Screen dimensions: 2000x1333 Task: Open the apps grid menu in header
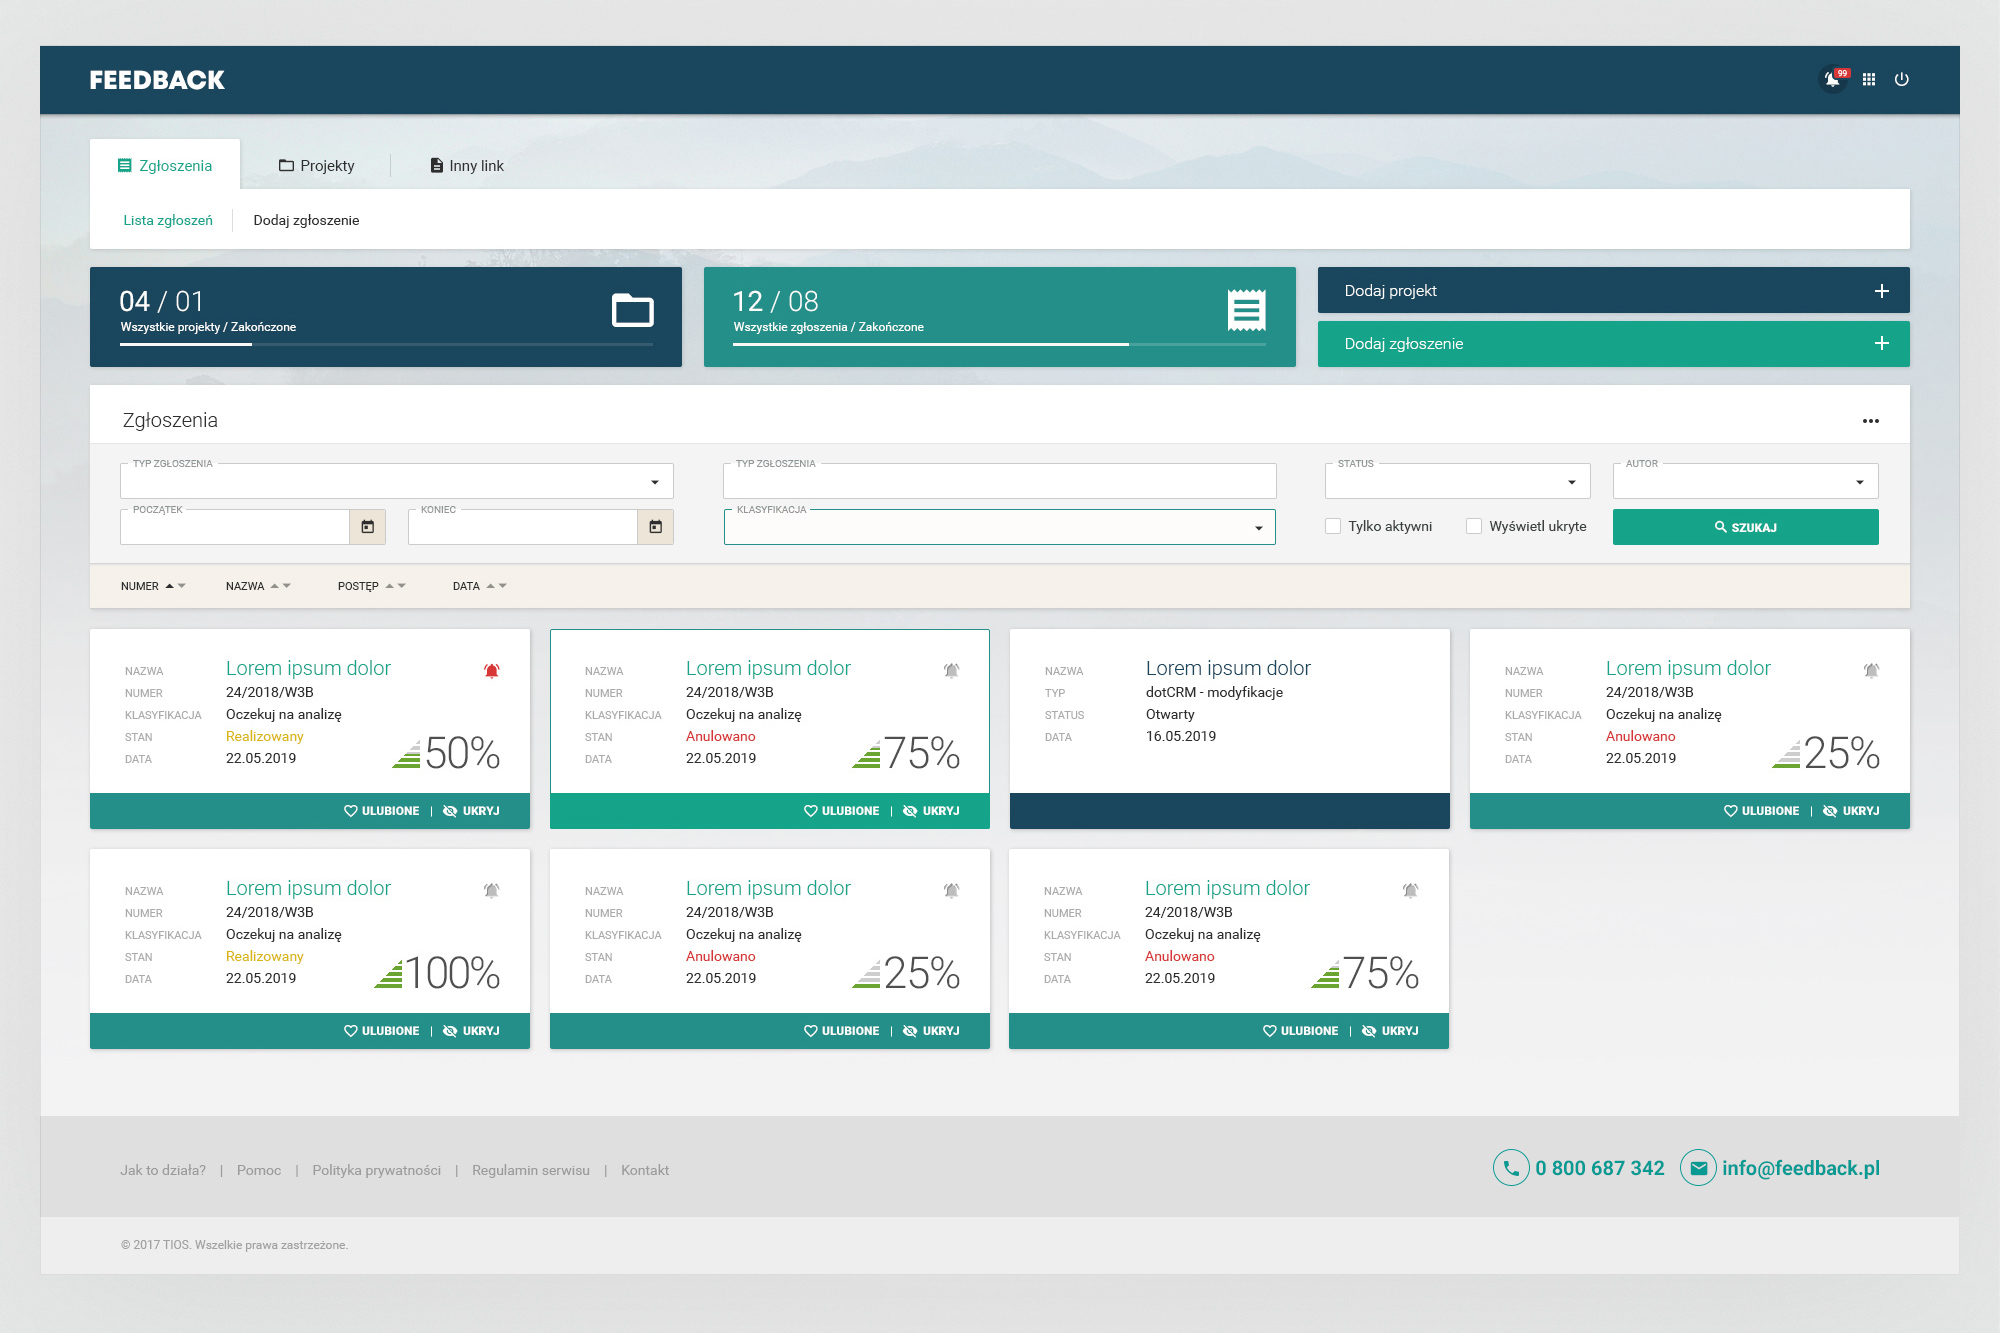click(1868, 79)
